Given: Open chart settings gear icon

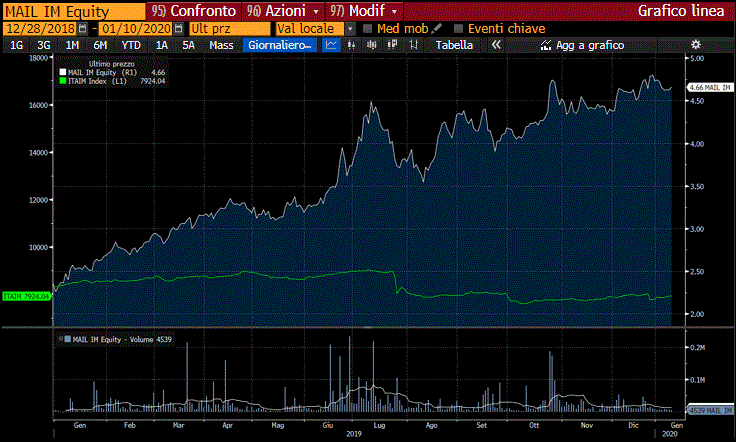Looking at the screenshot, I should point(696,45).
